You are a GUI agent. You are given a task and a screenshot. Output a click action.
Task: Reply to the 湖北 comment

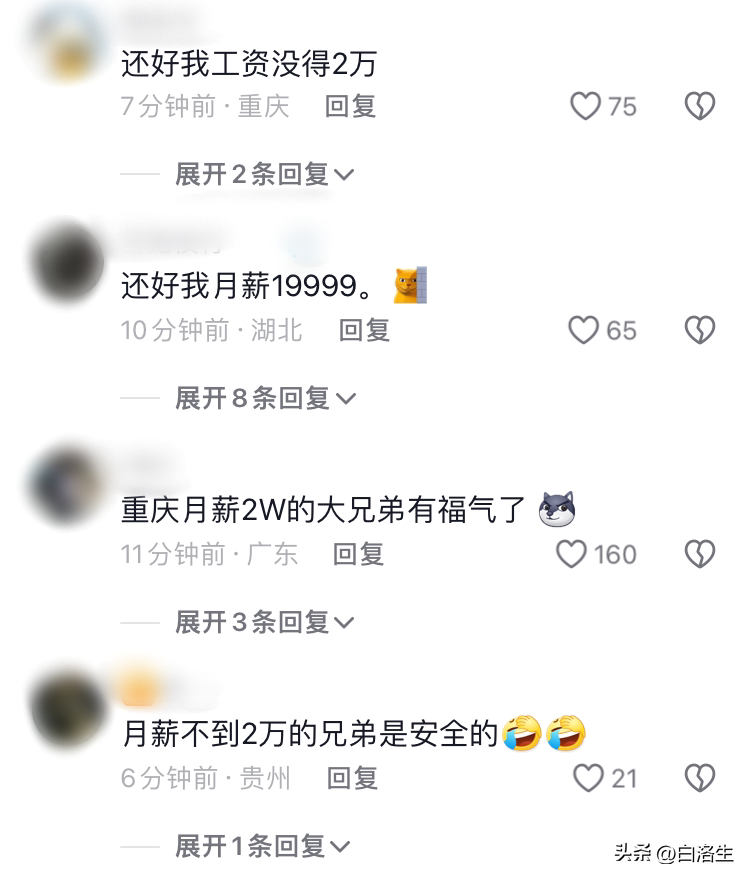pos(364,330)
